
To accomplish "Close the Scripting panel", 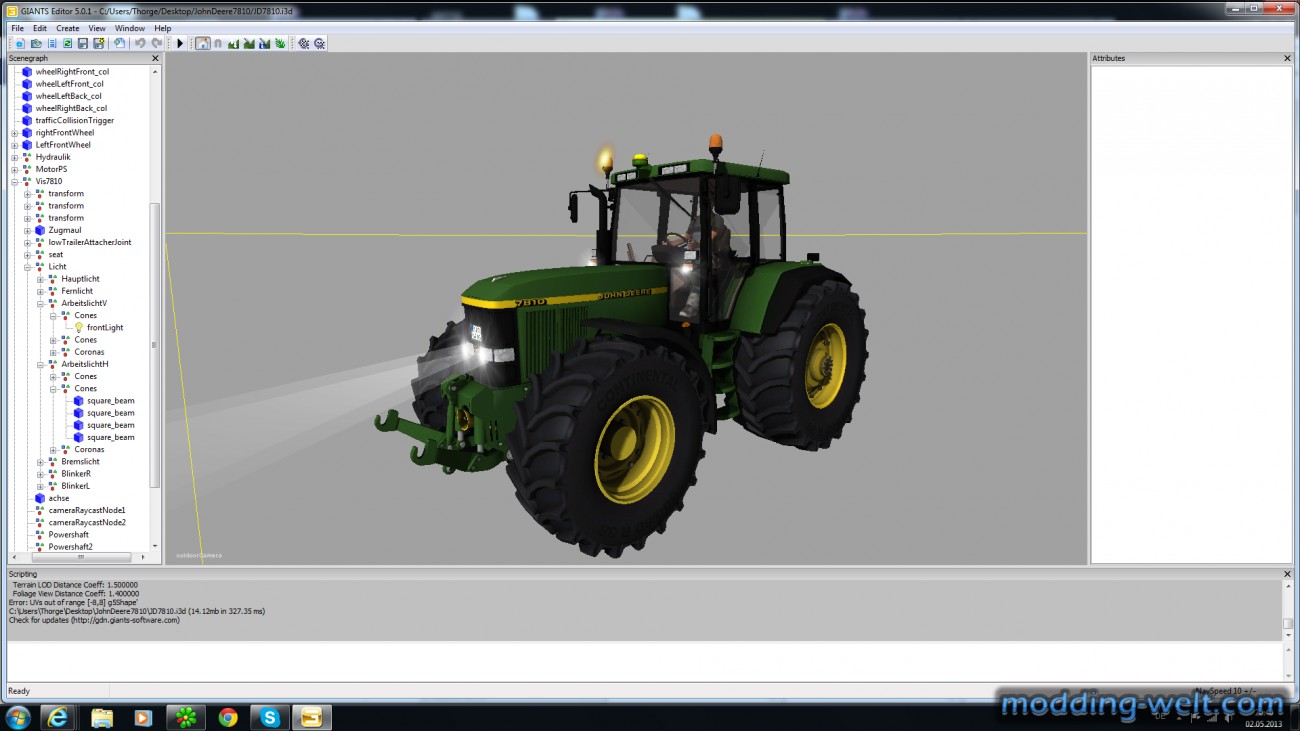I will 1287,574.
